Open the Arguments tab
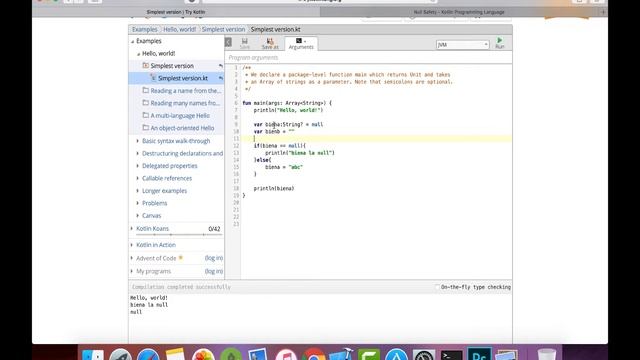This screenshot has width=640, height=360. [x=301, y=43]
